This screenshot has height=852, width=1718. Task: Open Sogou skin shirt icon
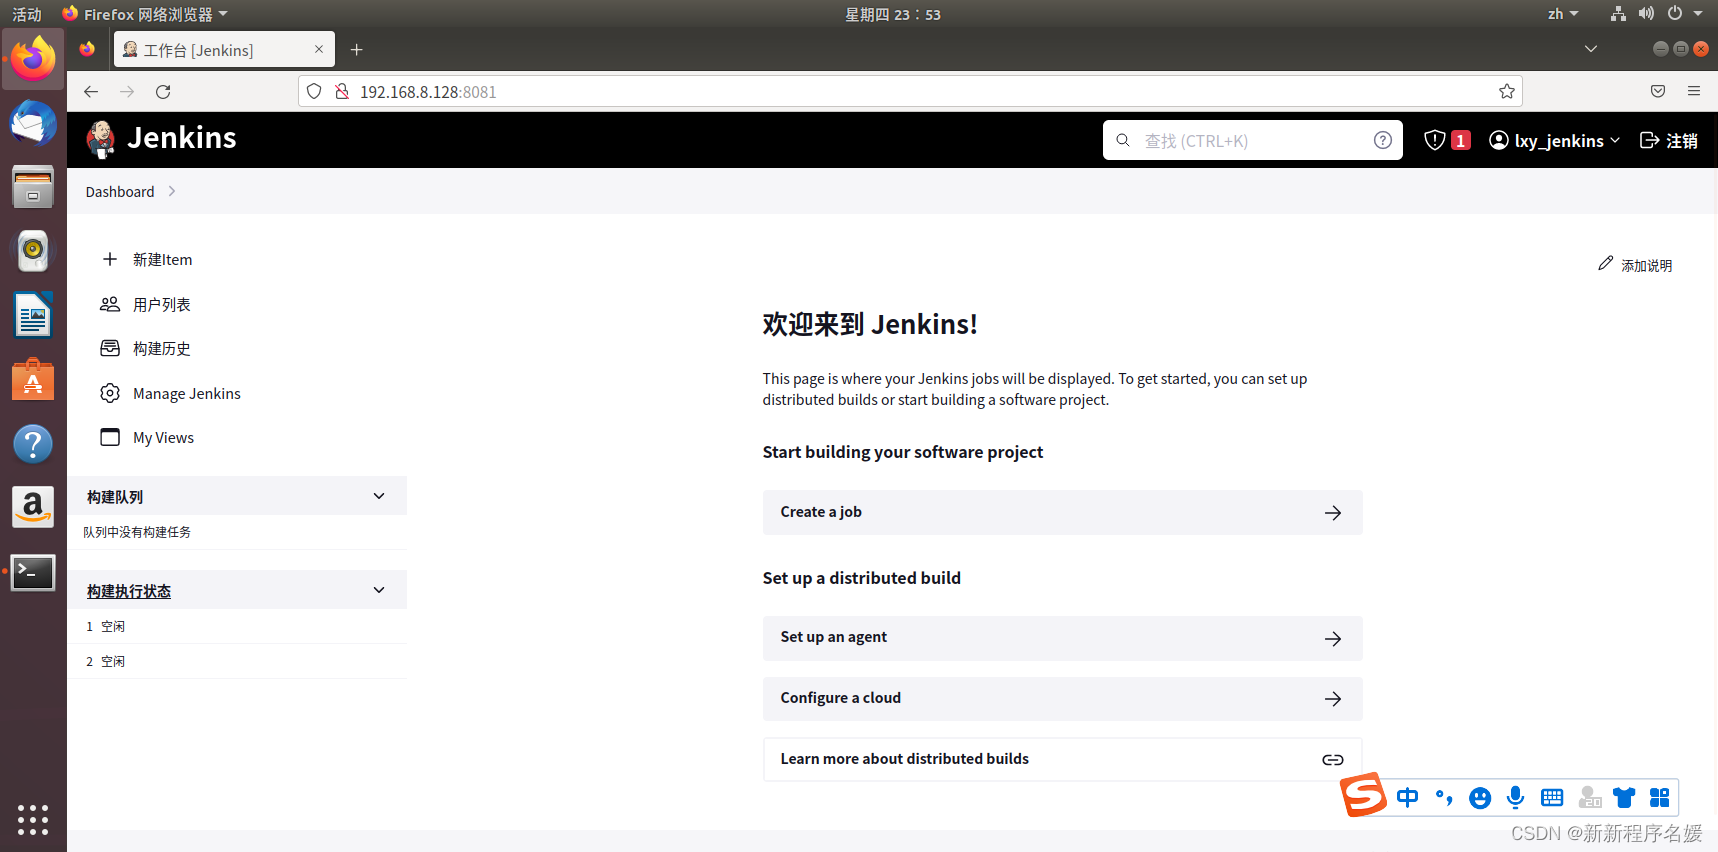point(1624,797)
